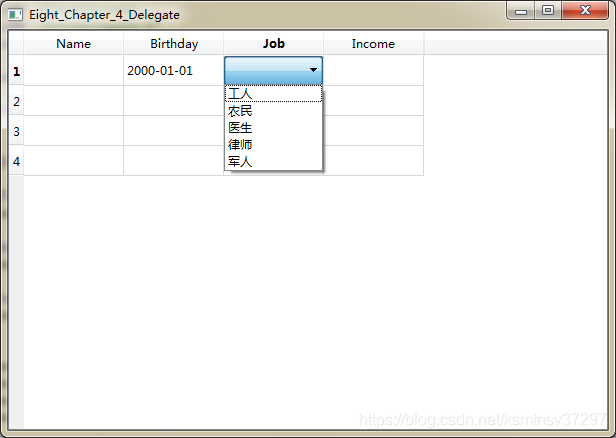Click the Job column header

pyautogui.click(x=273, y=44)
